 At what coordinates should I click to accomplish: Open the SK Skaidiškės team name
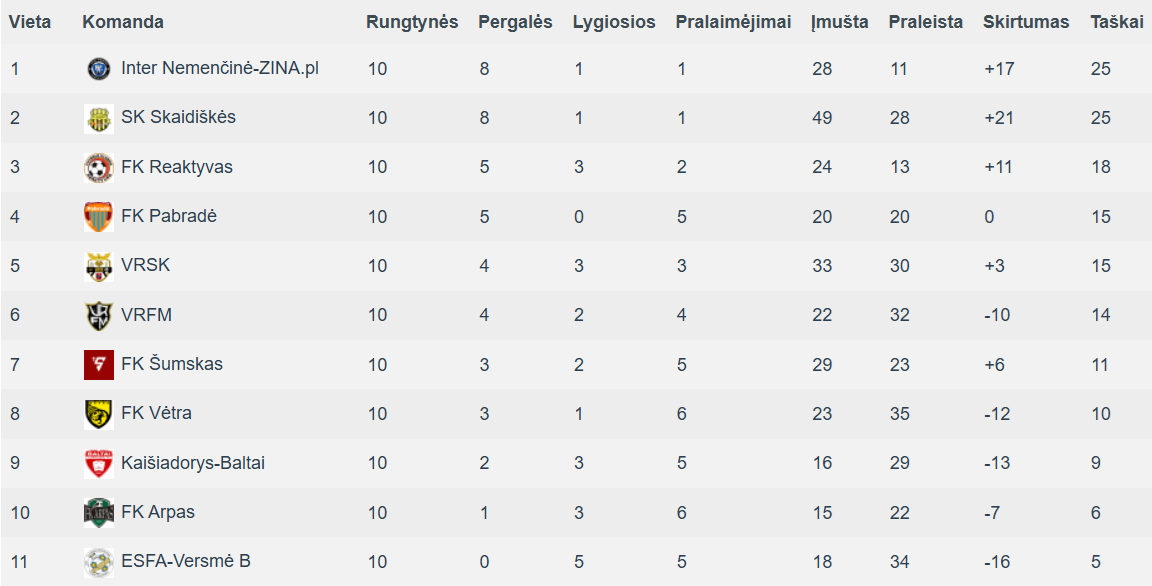click(x=178, y=118)
